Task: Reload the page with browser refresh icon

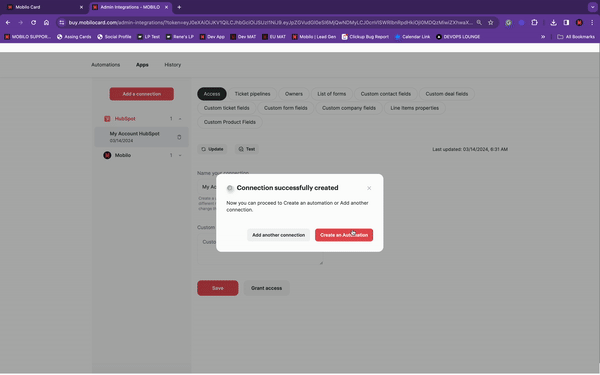Action: coord(34,23)
